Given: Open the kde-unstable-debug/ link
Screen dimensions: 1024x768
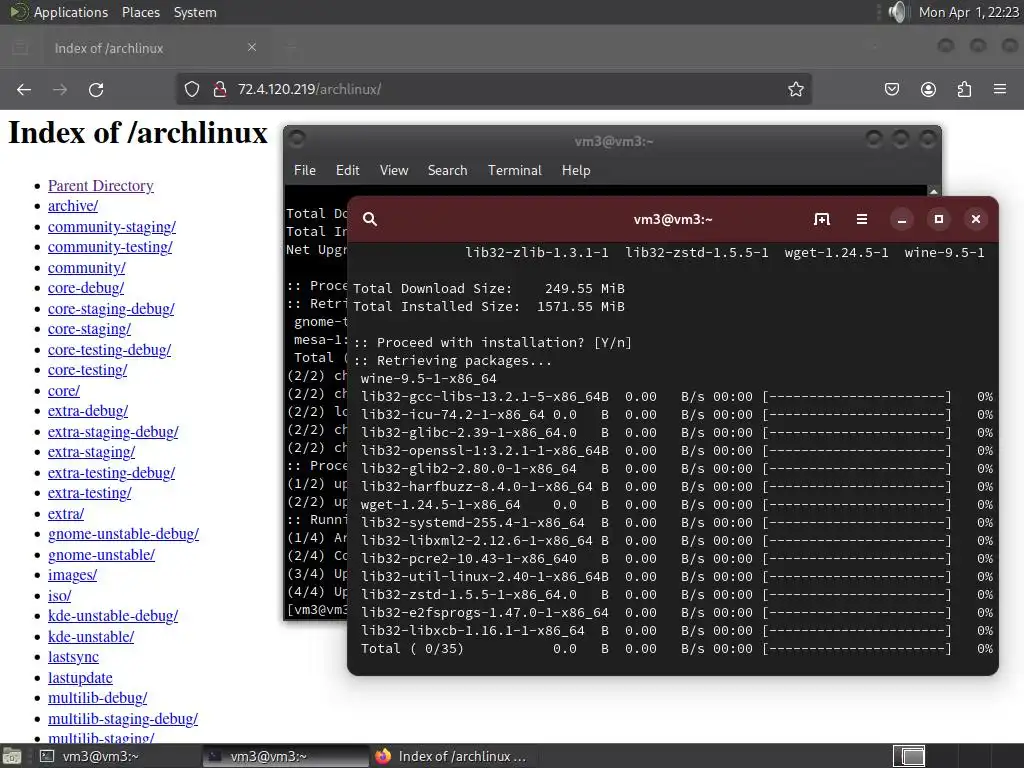Looking at the screenshot, I should pos(113,616).
